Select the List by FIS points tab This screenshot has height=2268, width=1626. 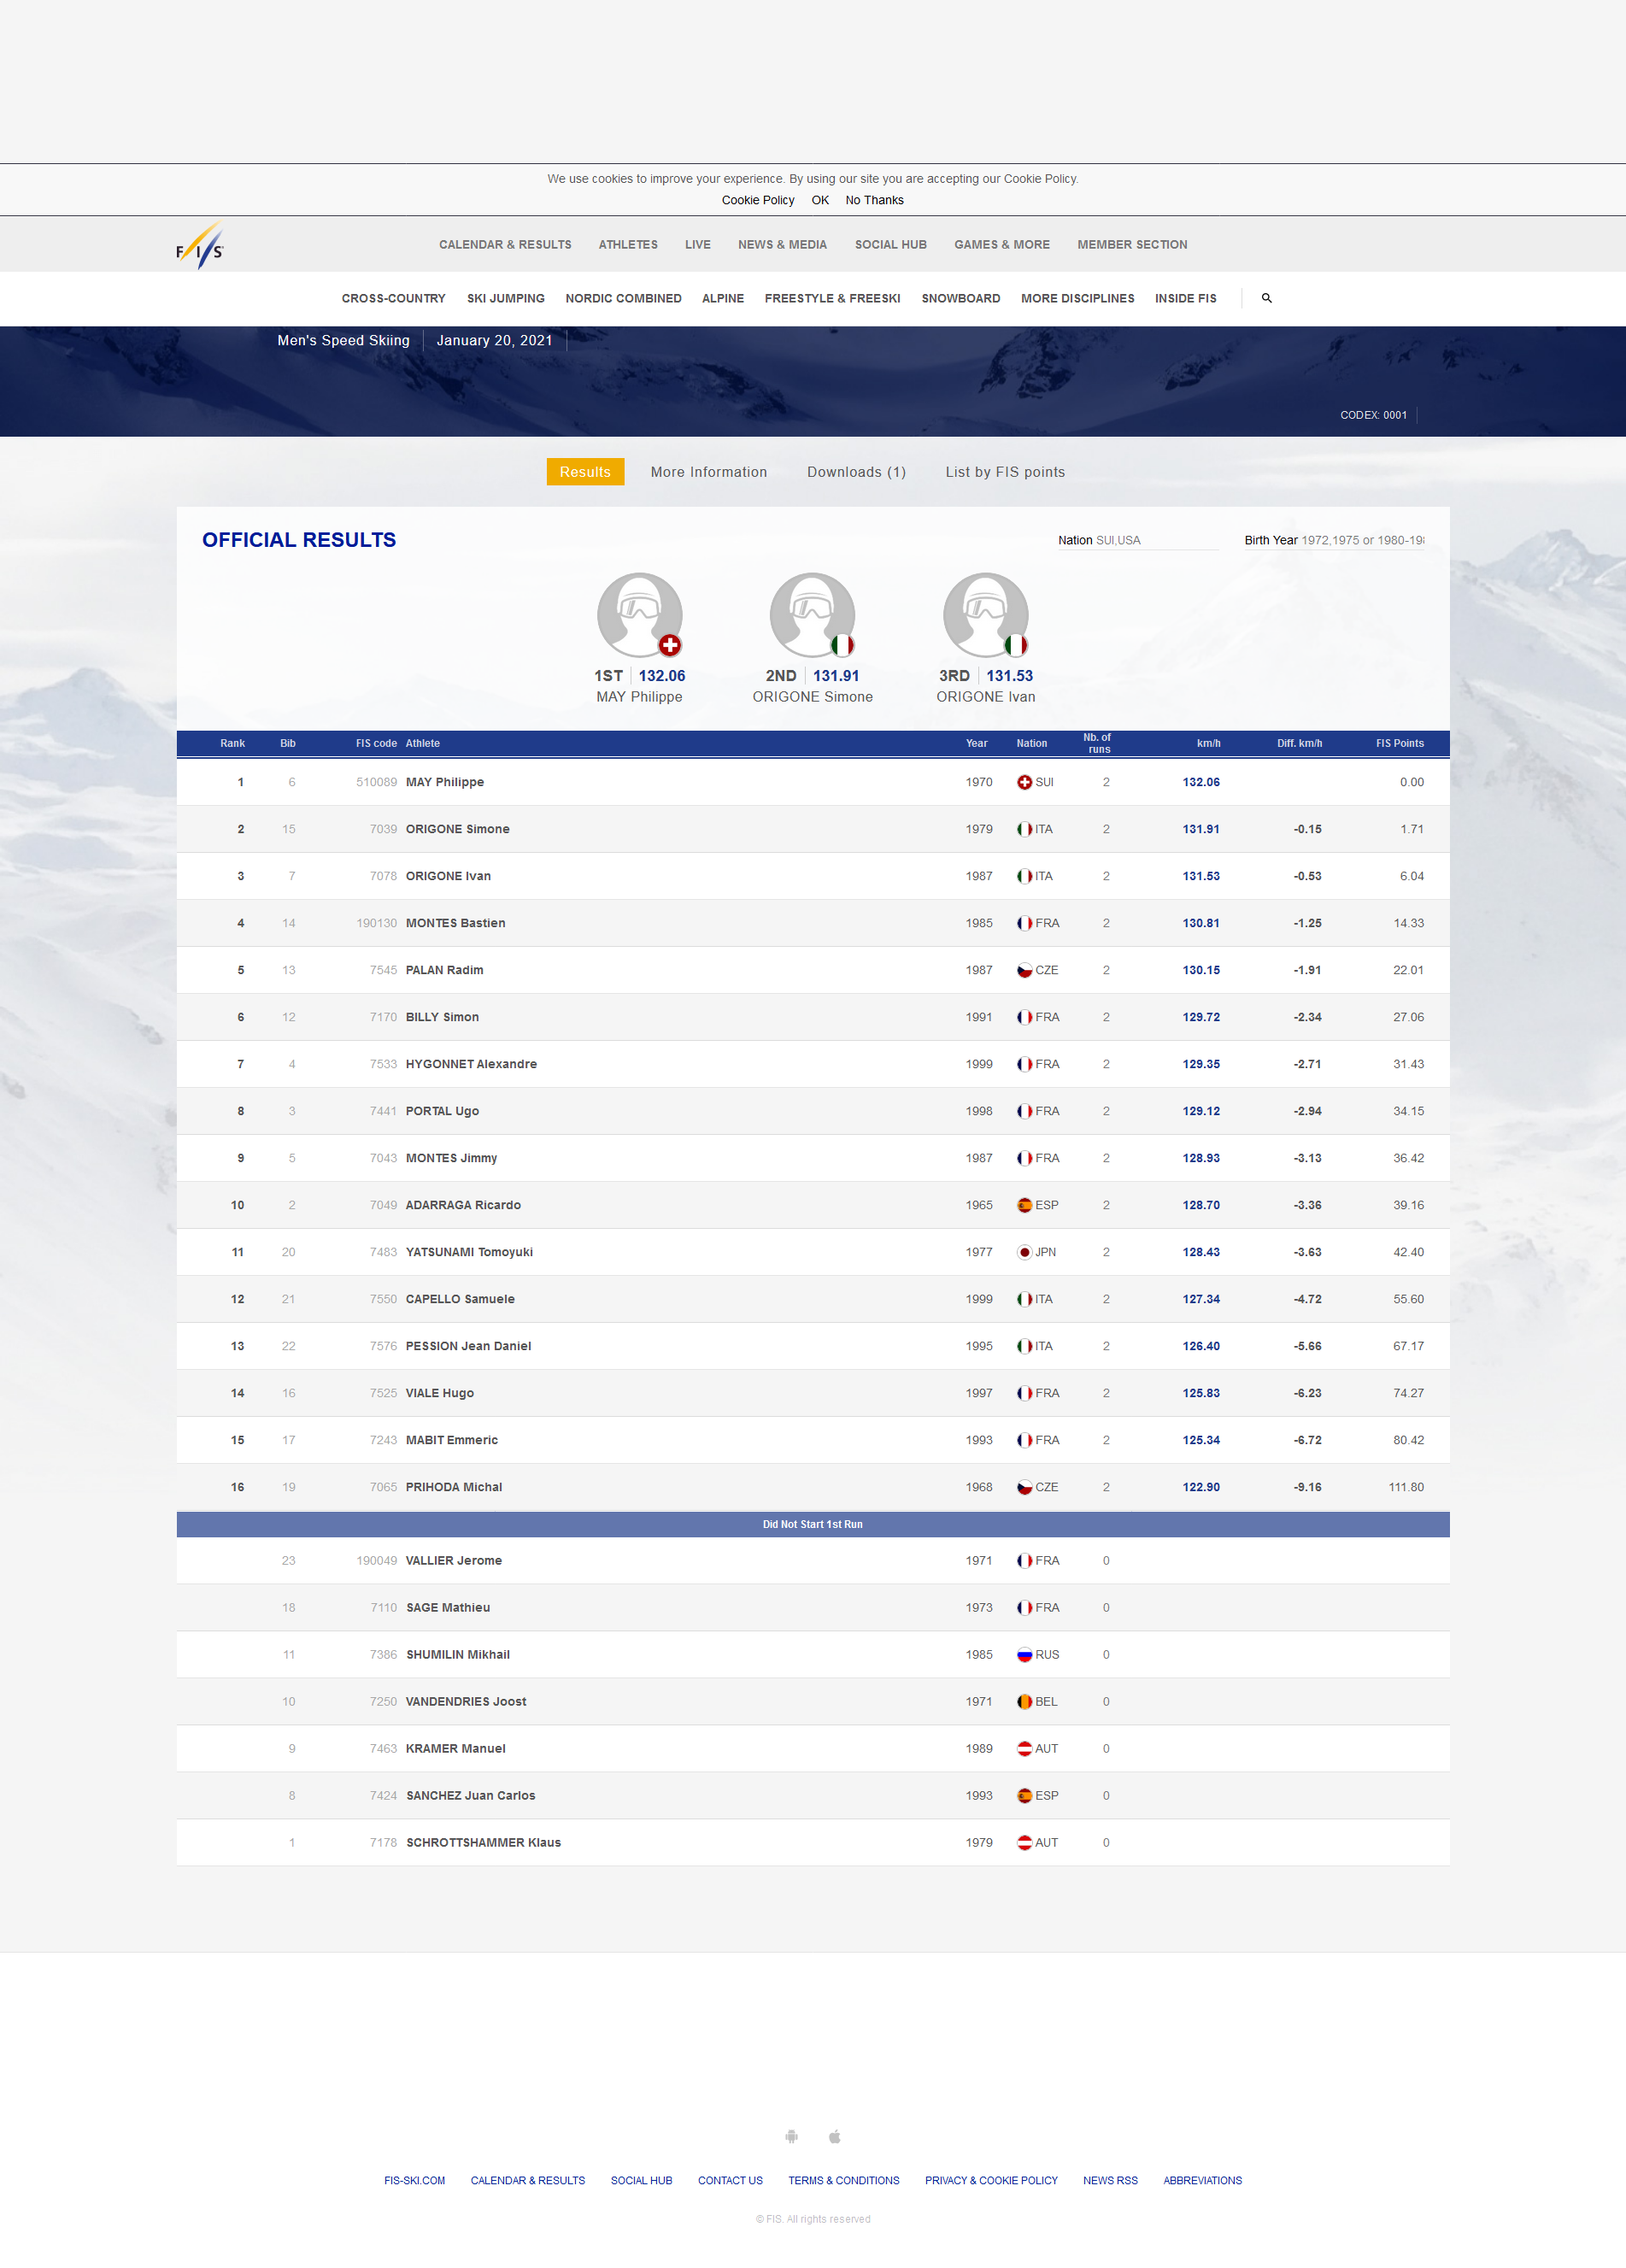pos(1005,472)
